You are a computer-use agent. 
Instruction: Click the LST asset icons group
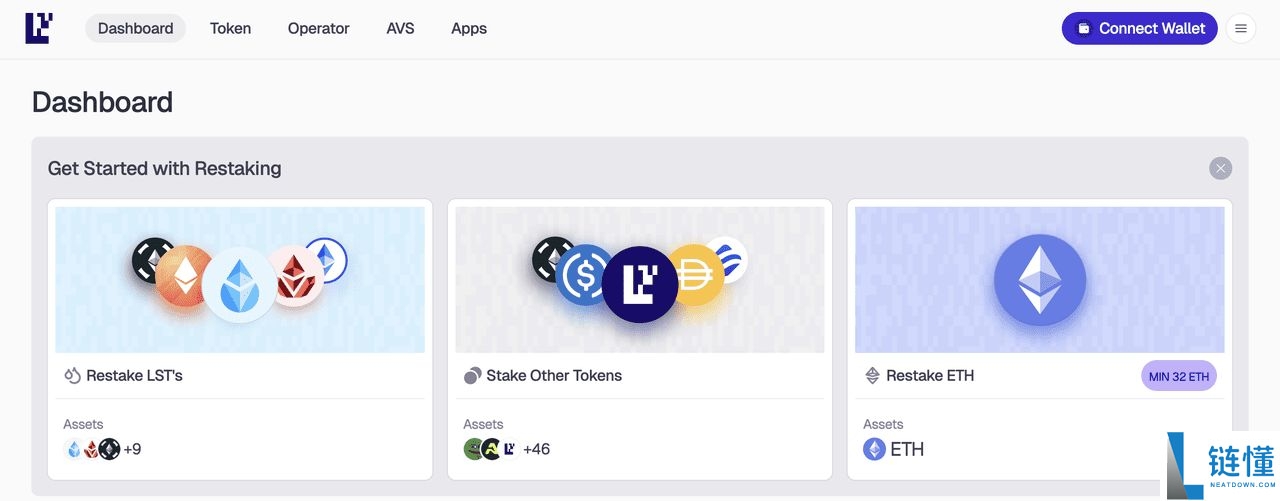(92, 449)
